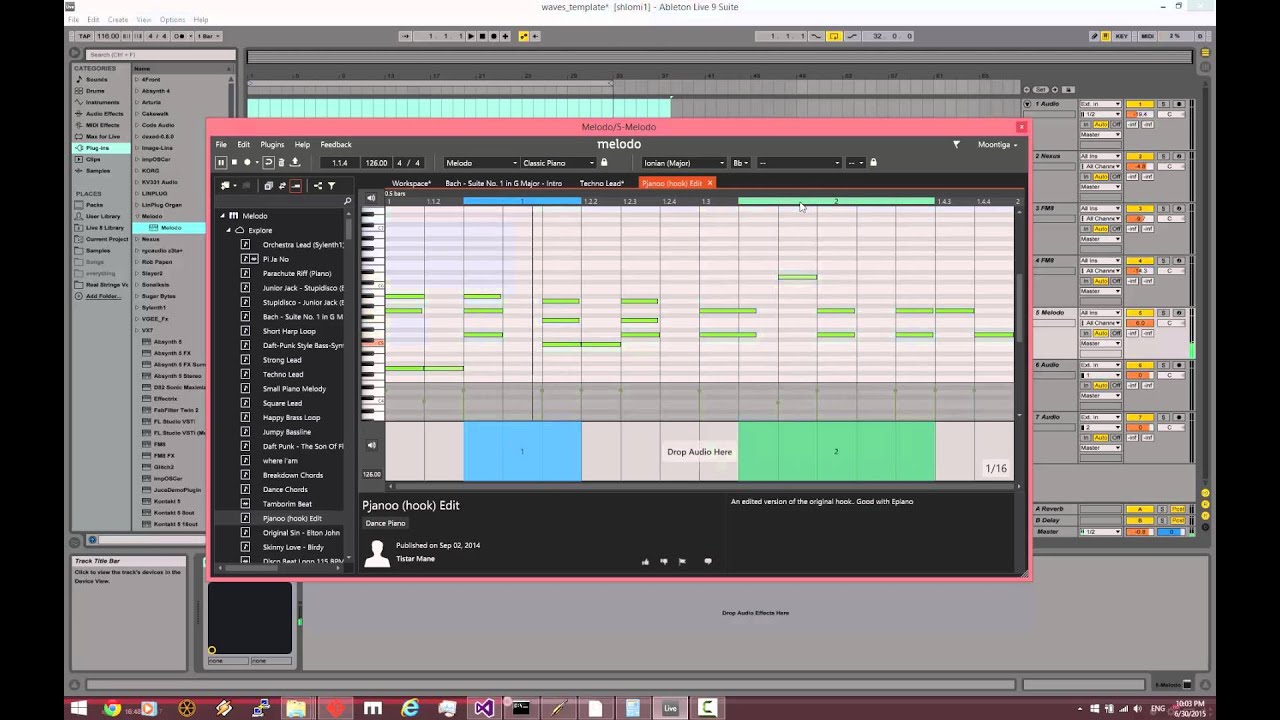Arm track 4 FM8 for recording

click(1178, 260)
